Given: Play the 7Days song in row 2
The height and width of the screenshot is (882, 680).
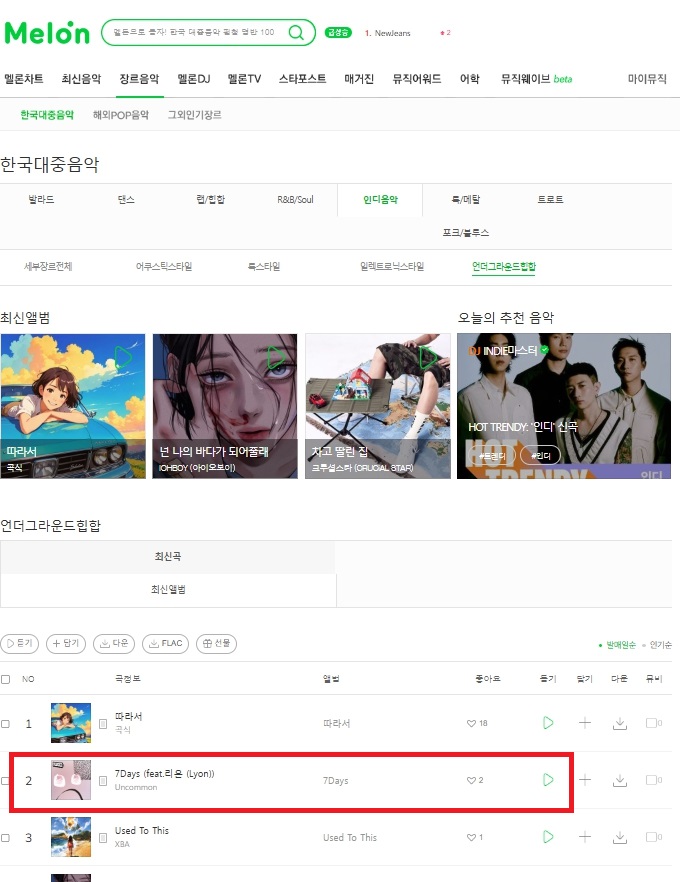Looking at the screenshot, I should (548, 780).
